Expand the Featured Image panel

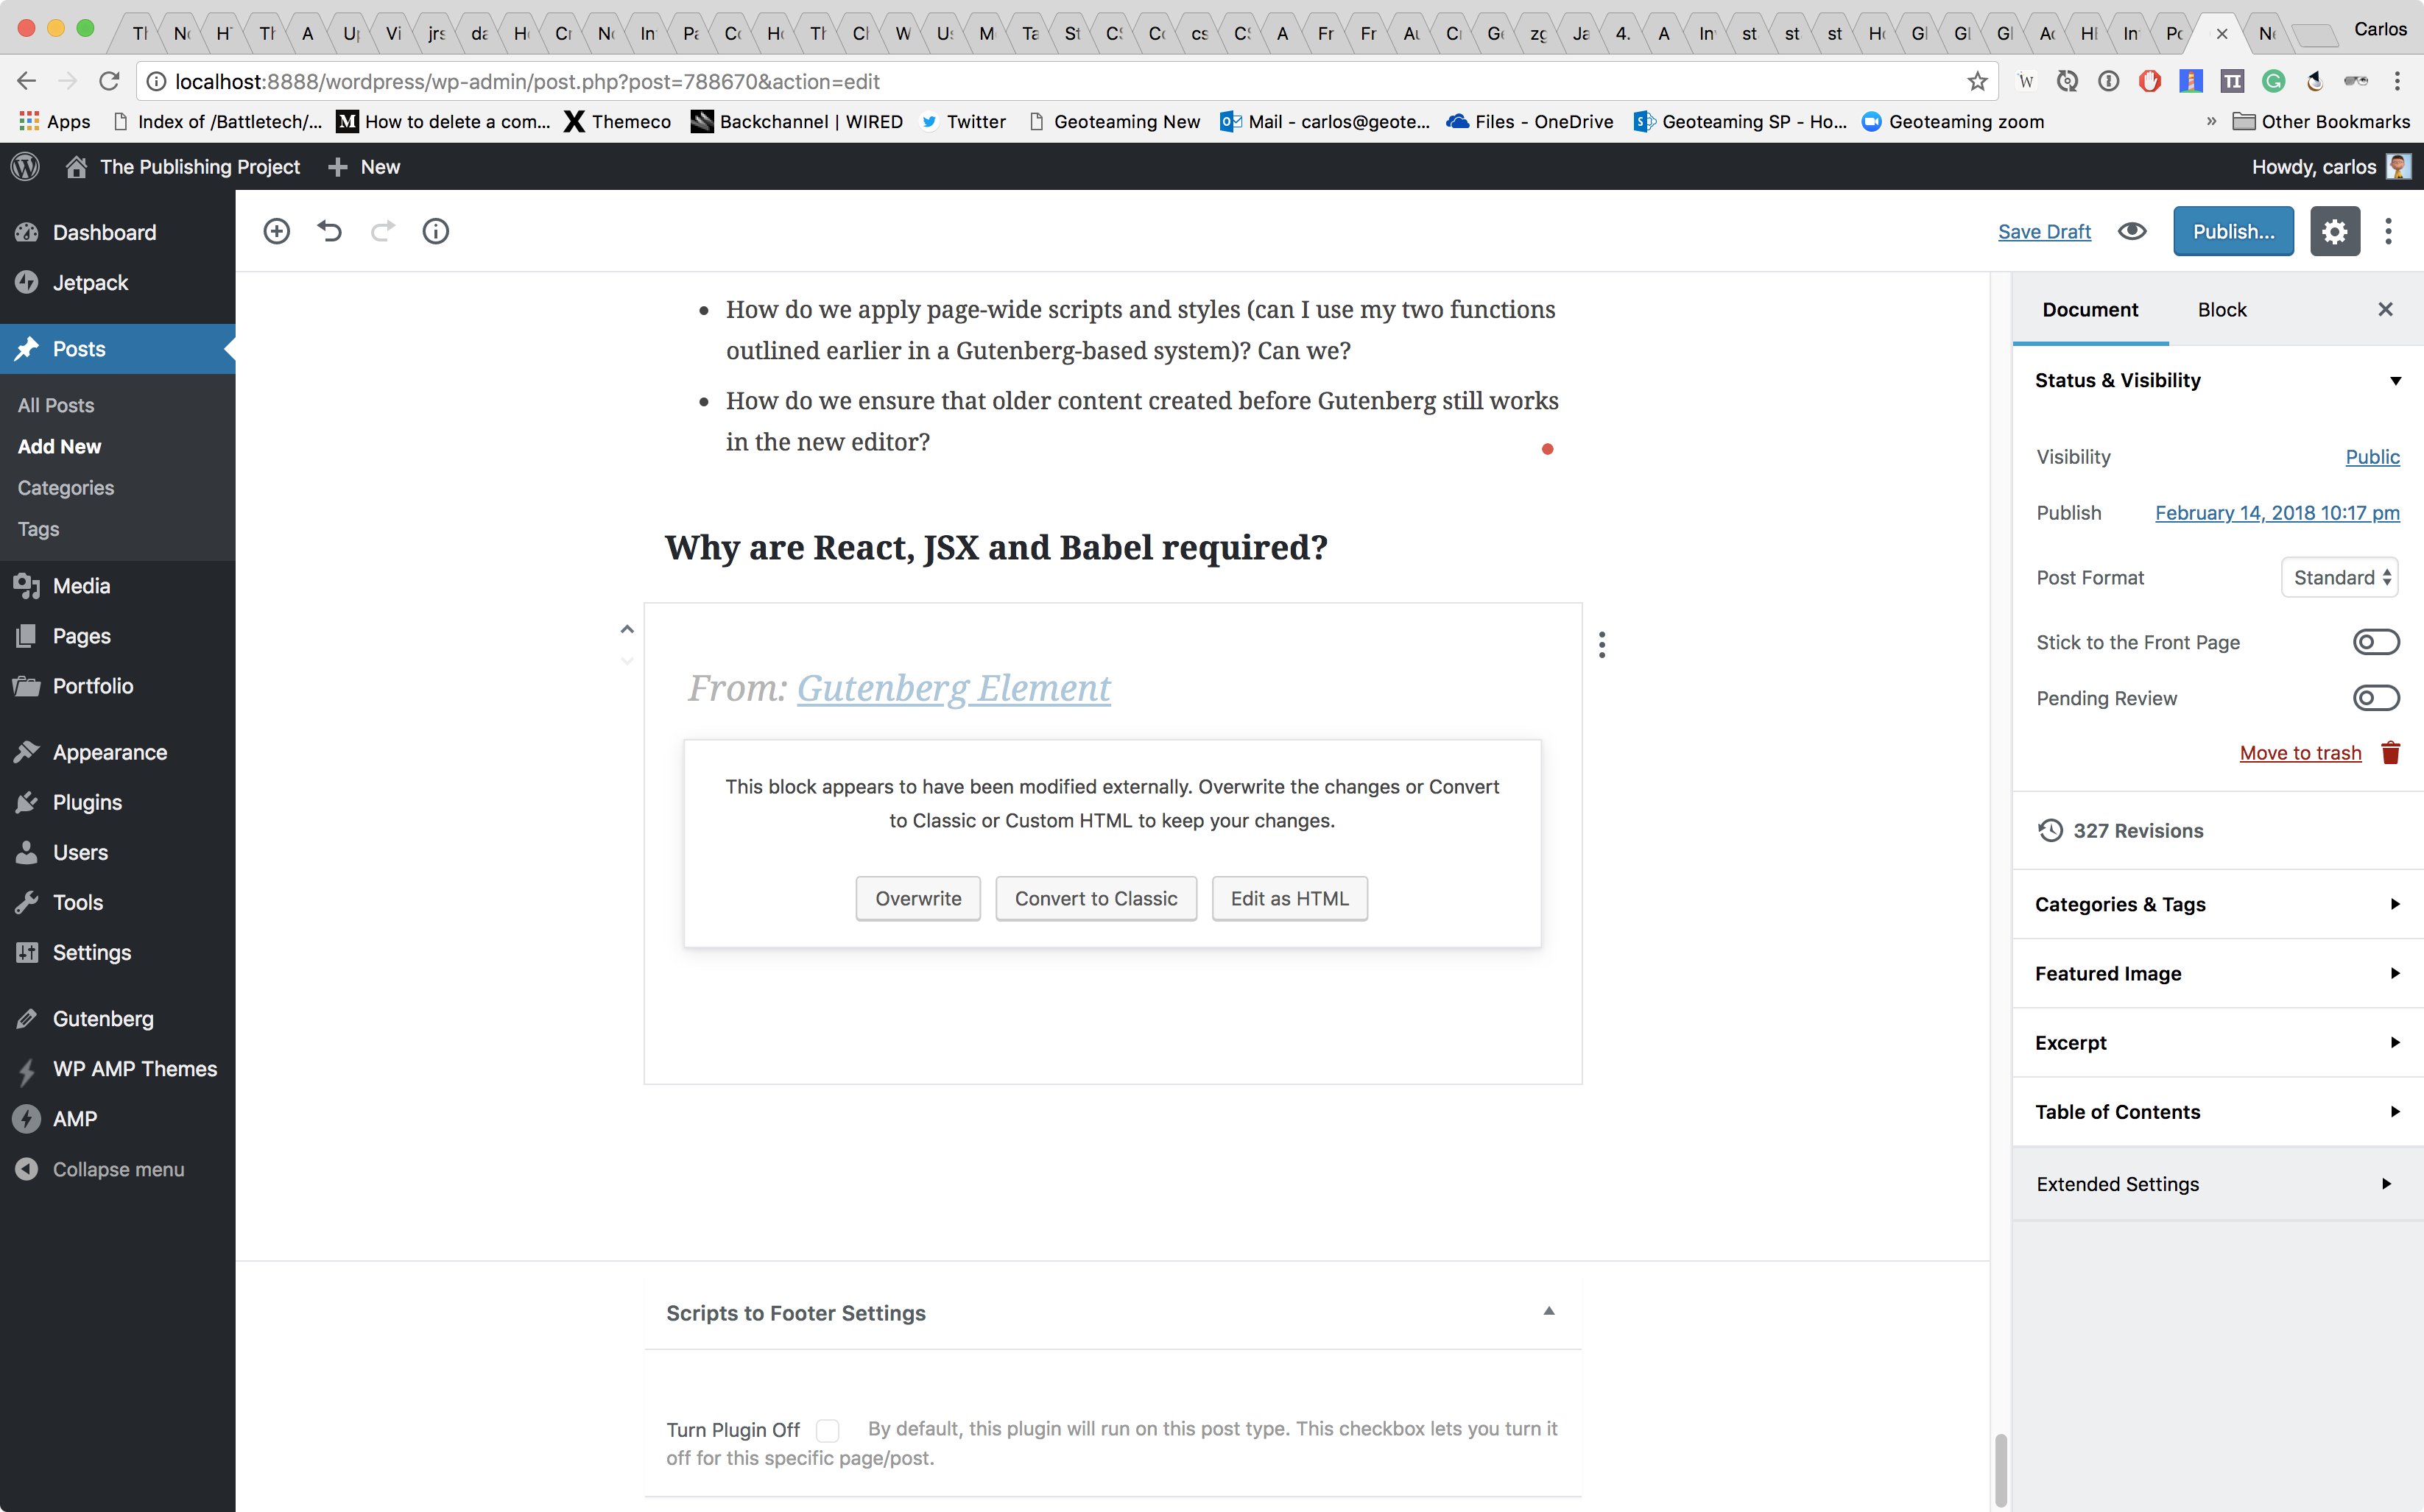(x=2216, y=973)
